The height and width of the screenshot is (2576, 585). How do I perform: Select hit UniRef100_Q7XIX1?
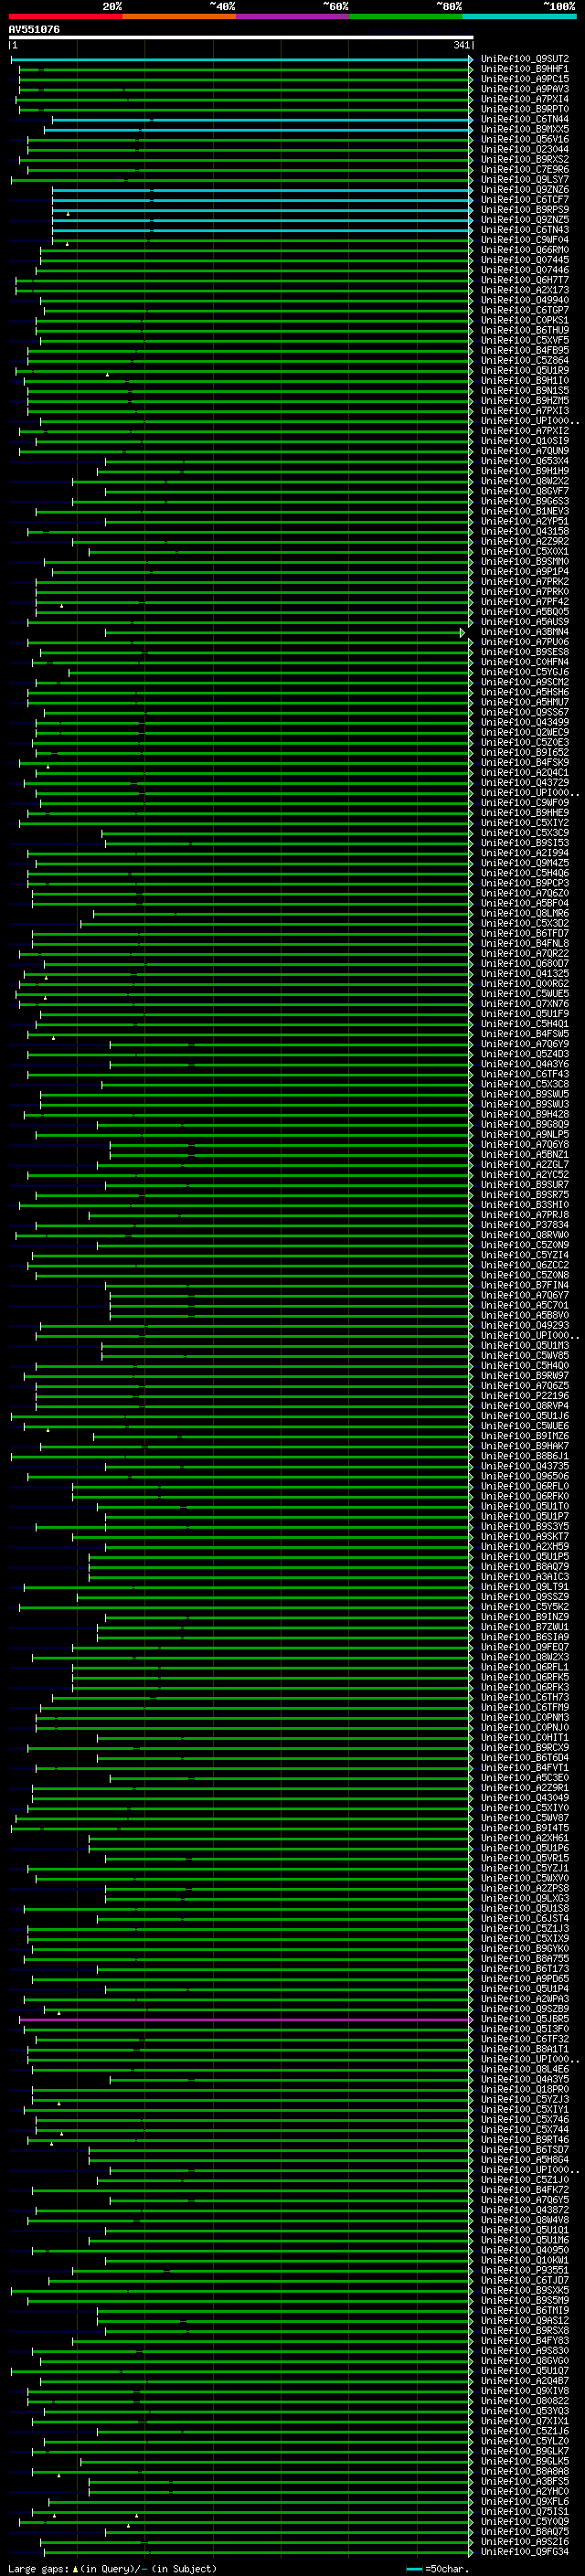(x=525, y=2421)
